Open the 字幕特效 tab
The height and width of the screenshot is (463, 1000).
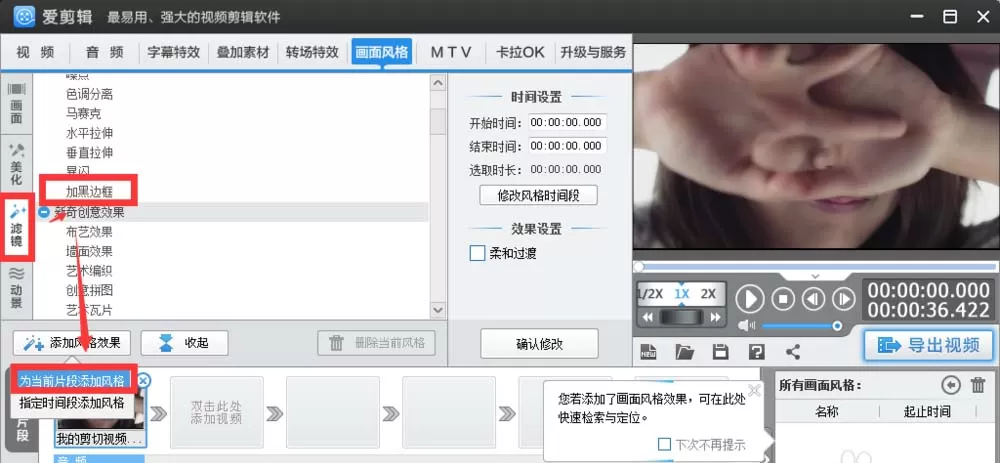pyautogui.click(x=173, y=52)
